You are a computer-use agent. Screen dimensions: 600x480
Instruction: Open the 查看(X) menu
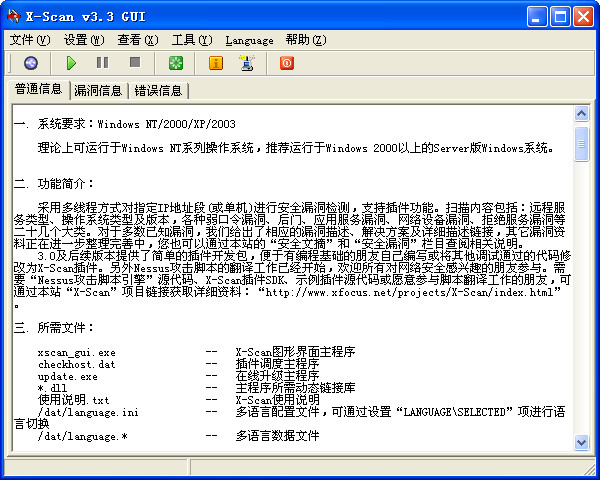pyautogui.click(x=138, y=40)
